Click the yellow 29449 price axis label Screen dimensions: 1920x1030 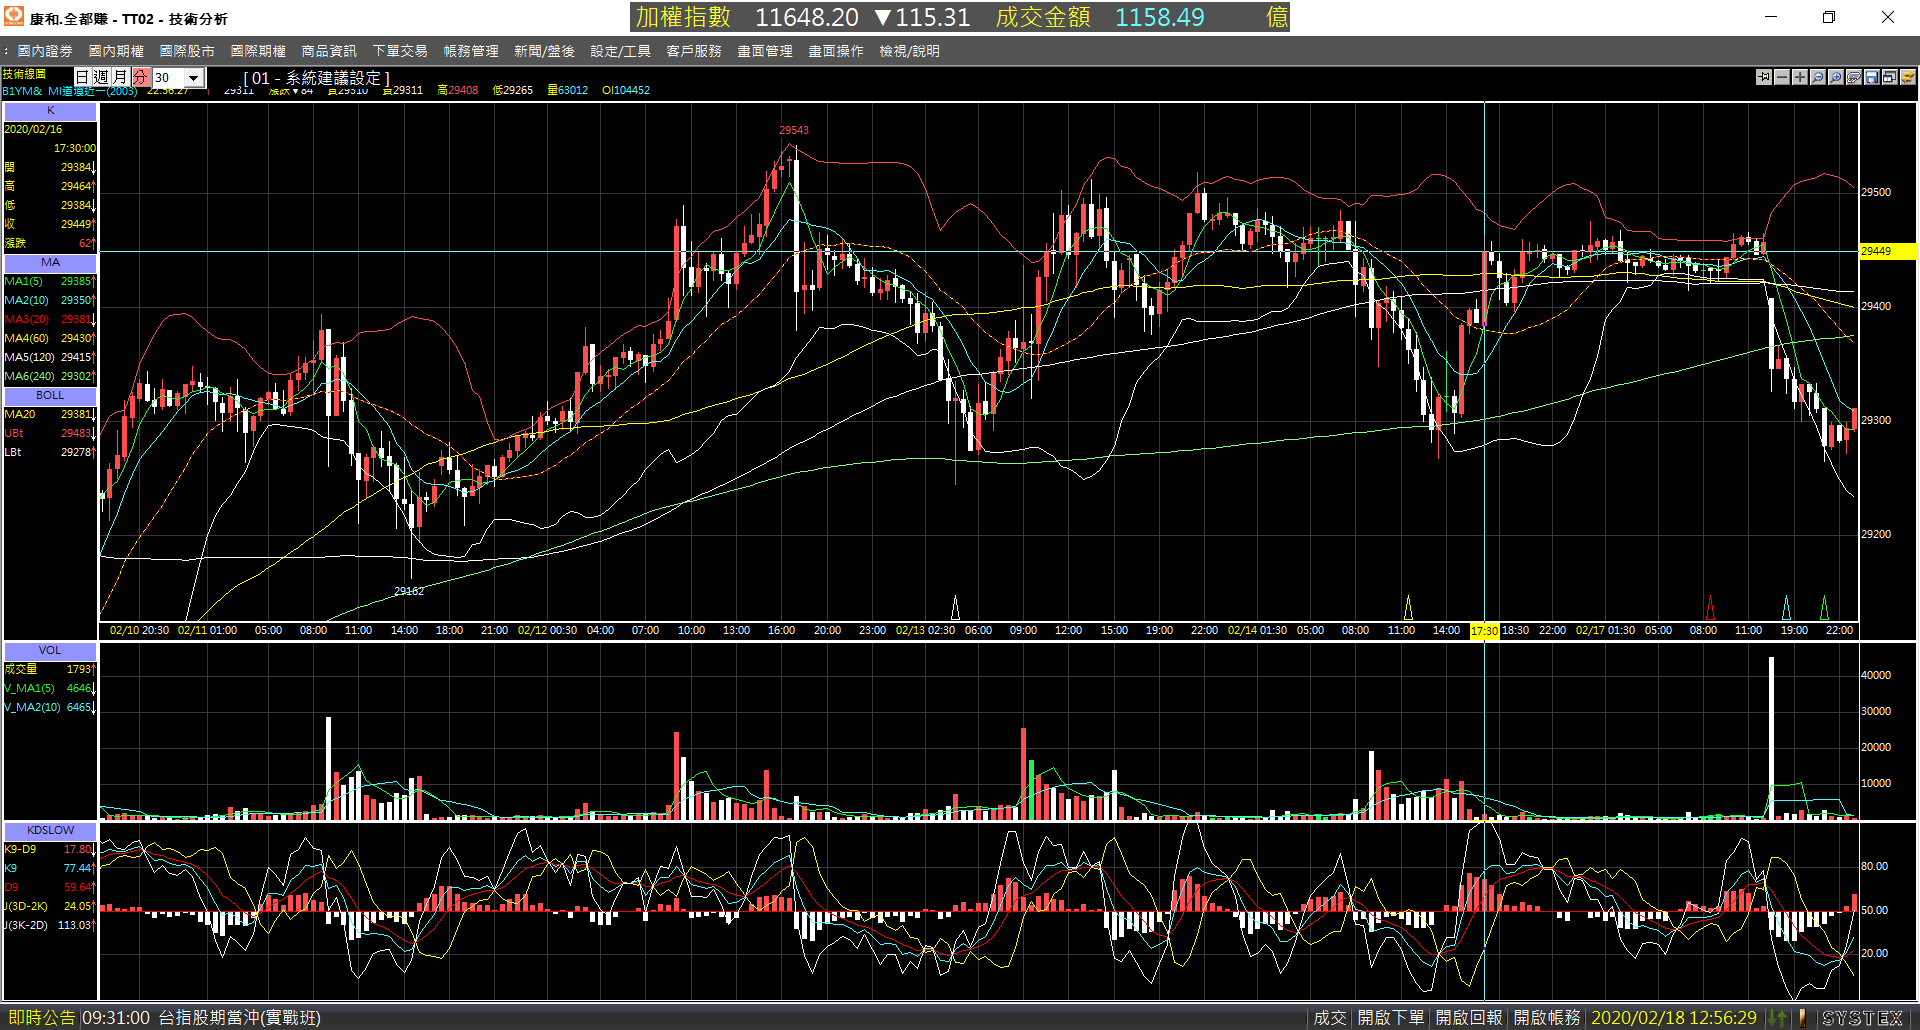(1887, 251)
